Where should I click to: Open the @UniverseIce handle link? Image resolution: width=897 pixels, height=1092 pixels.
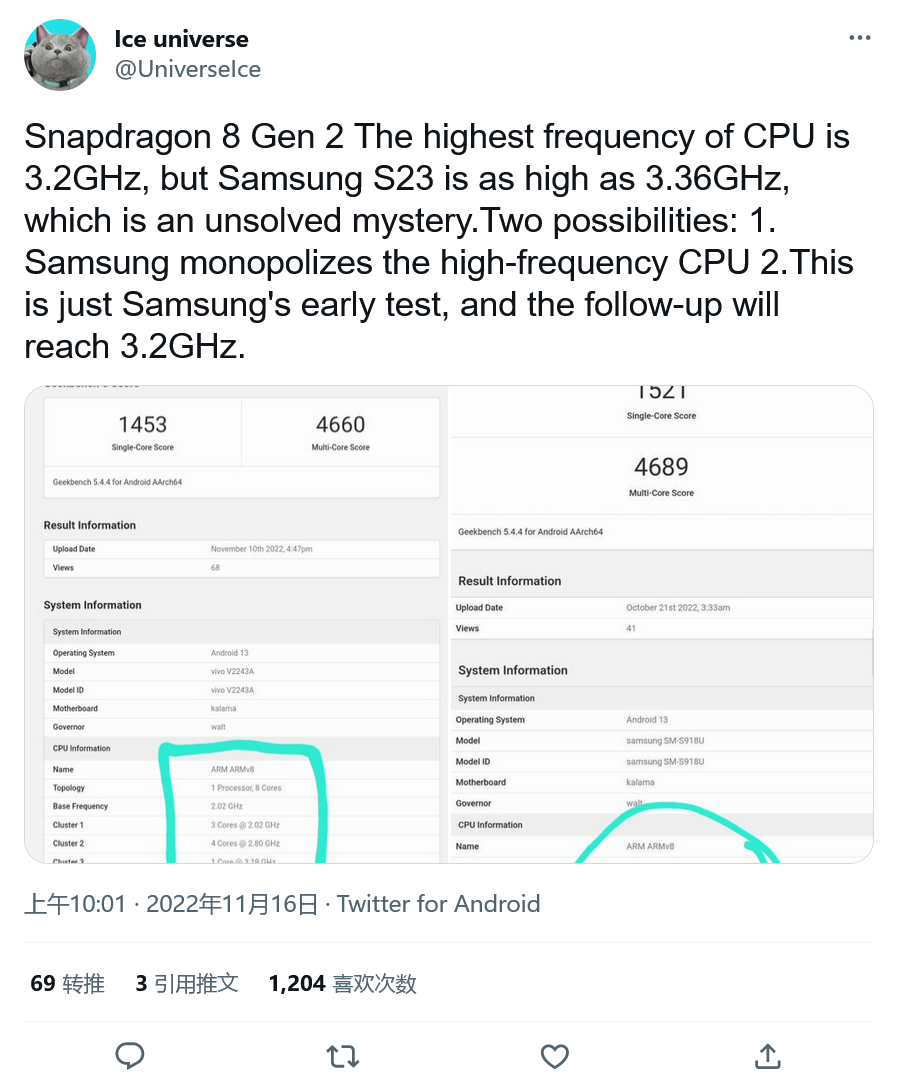[x=187, y=69]
